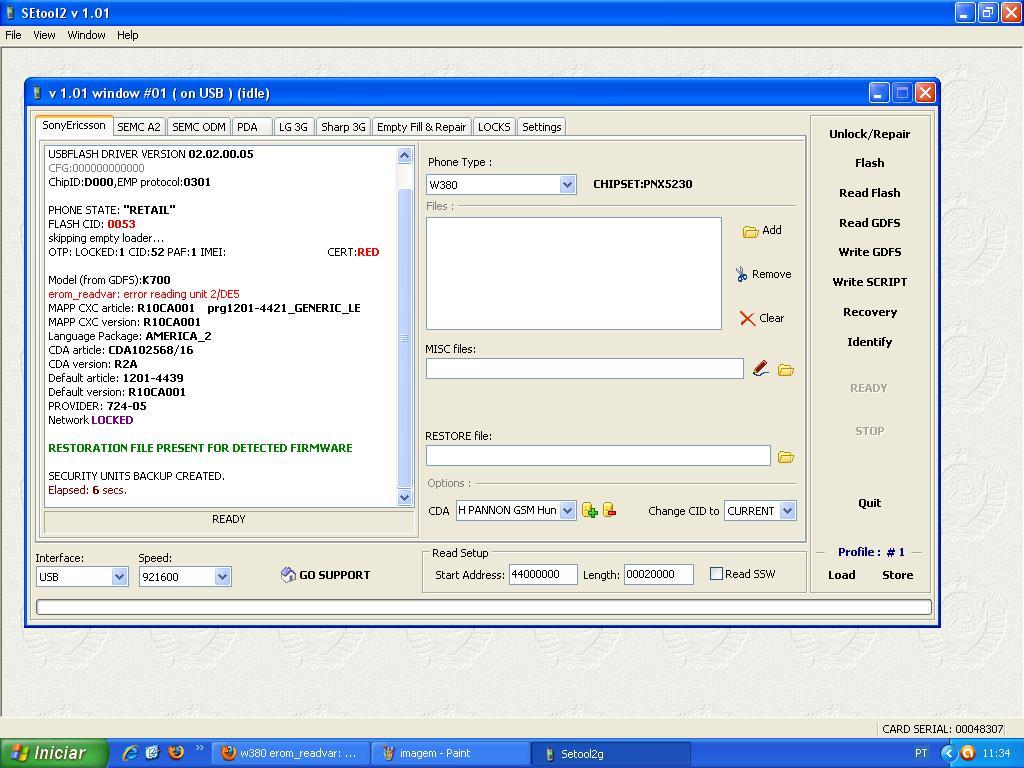Open the Help menu
The height and width of the screenshot is (768, 1024).
coord(127,35)
